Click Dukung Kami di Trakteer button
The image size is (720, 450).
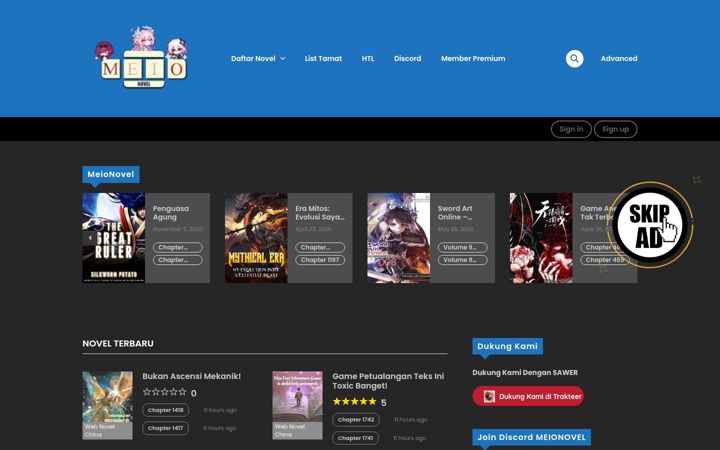[528, 396]
